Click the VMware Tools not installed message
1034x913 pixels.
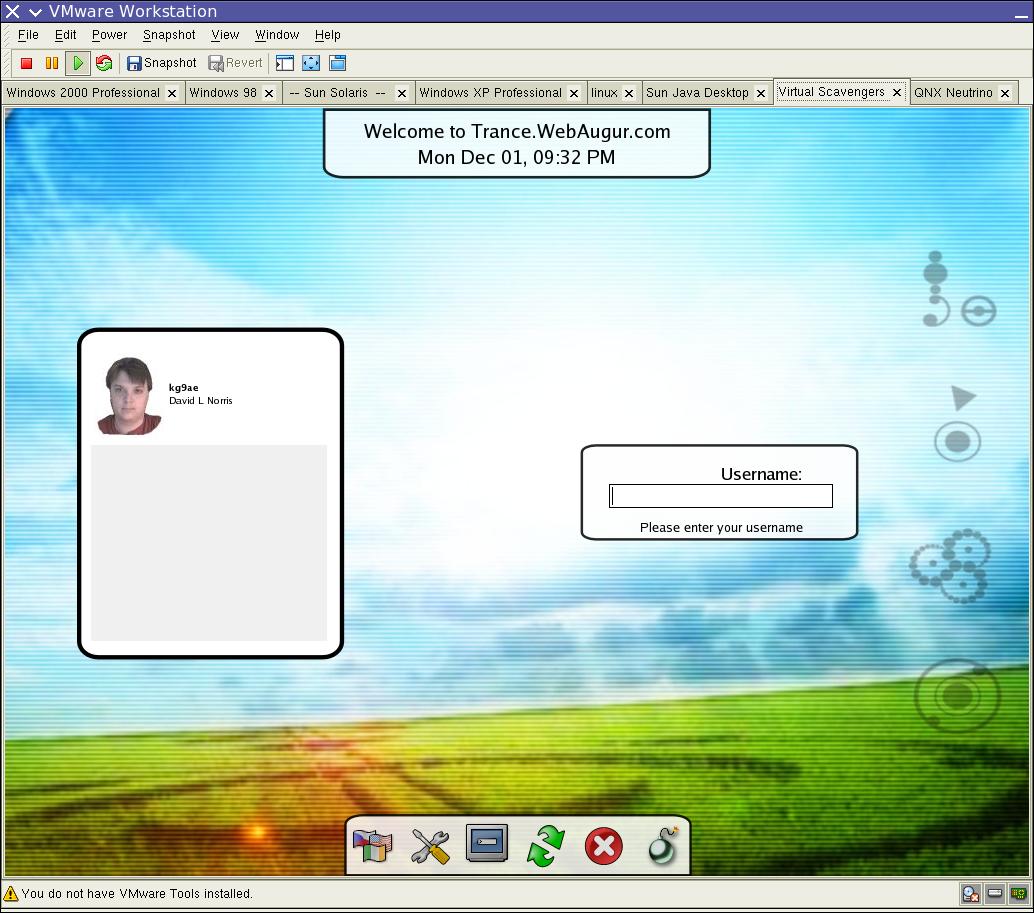[137, 894]
